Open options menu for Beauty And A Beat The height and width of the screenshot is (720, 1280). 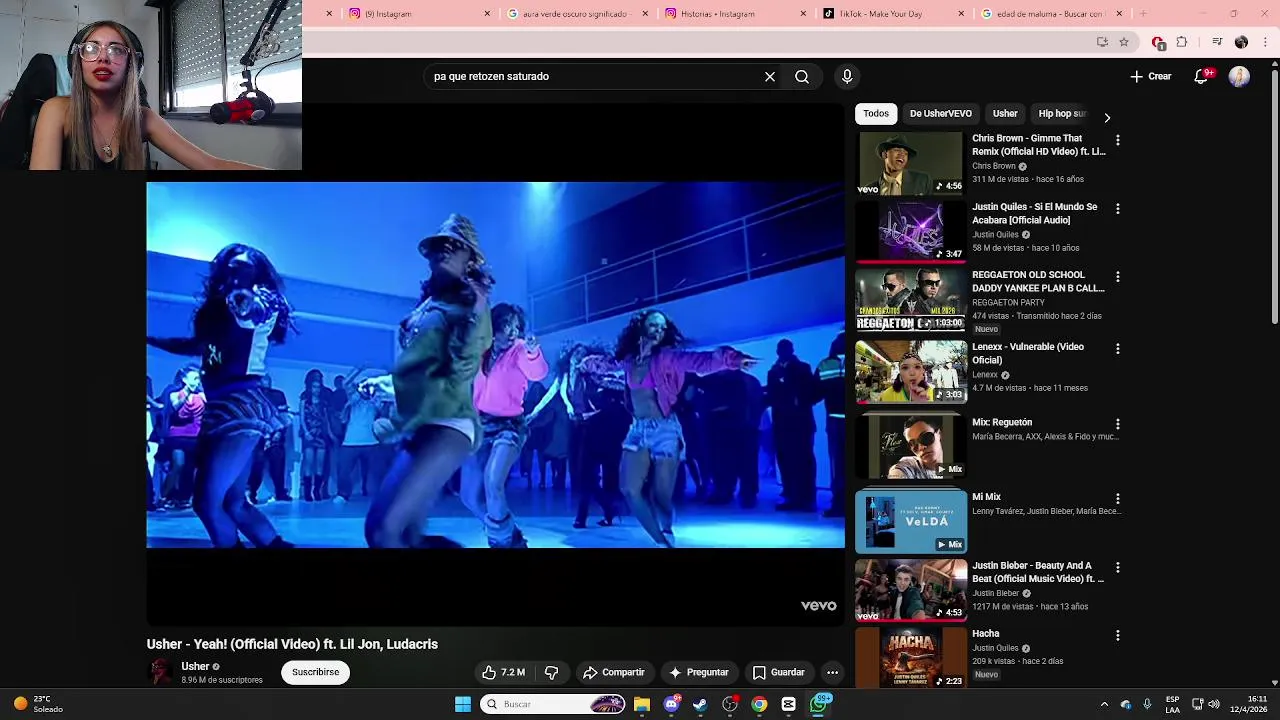1118,567
